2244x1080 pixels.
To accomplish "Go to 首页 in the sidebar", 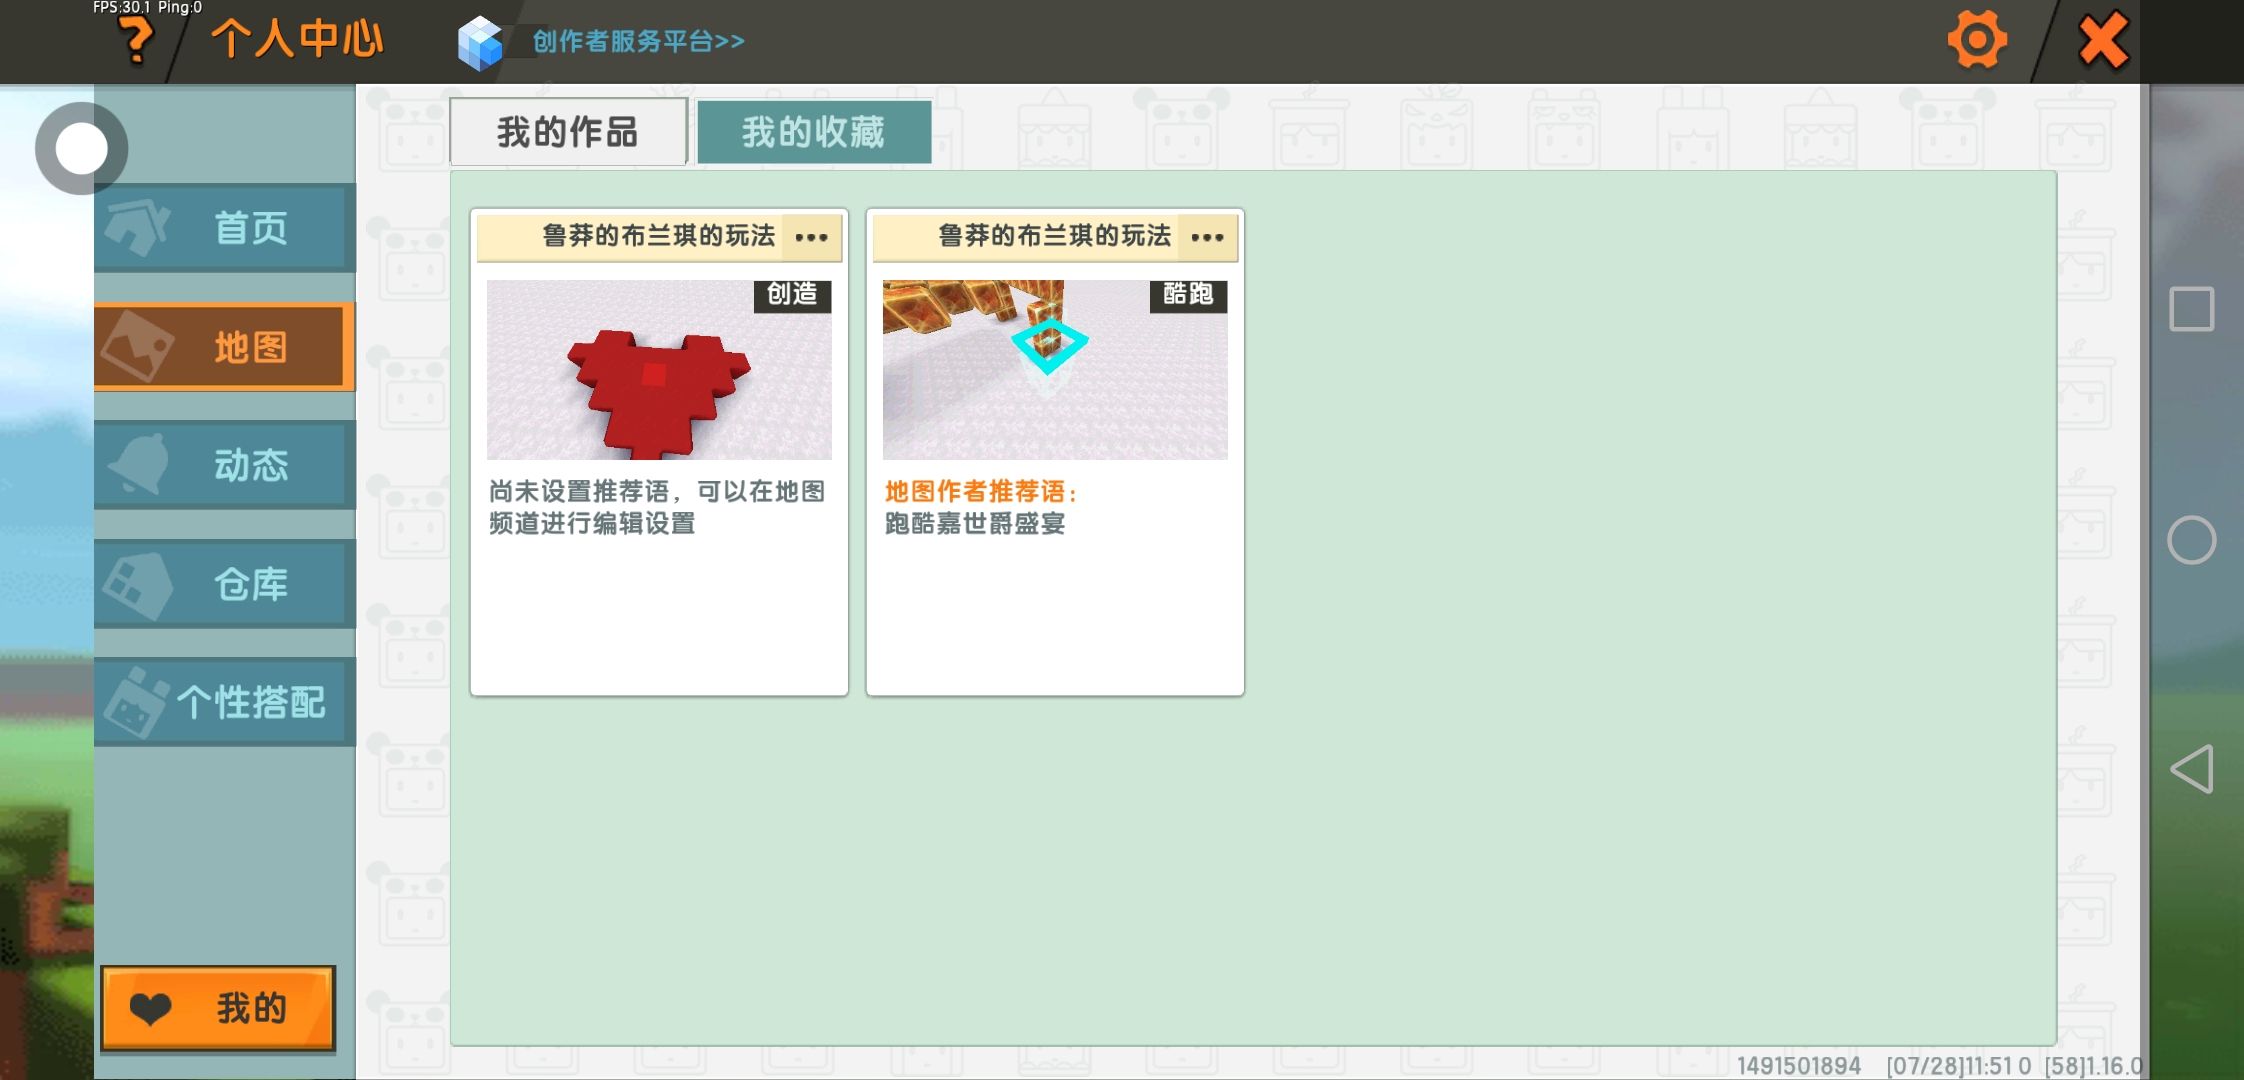I will tap(225, 228).
